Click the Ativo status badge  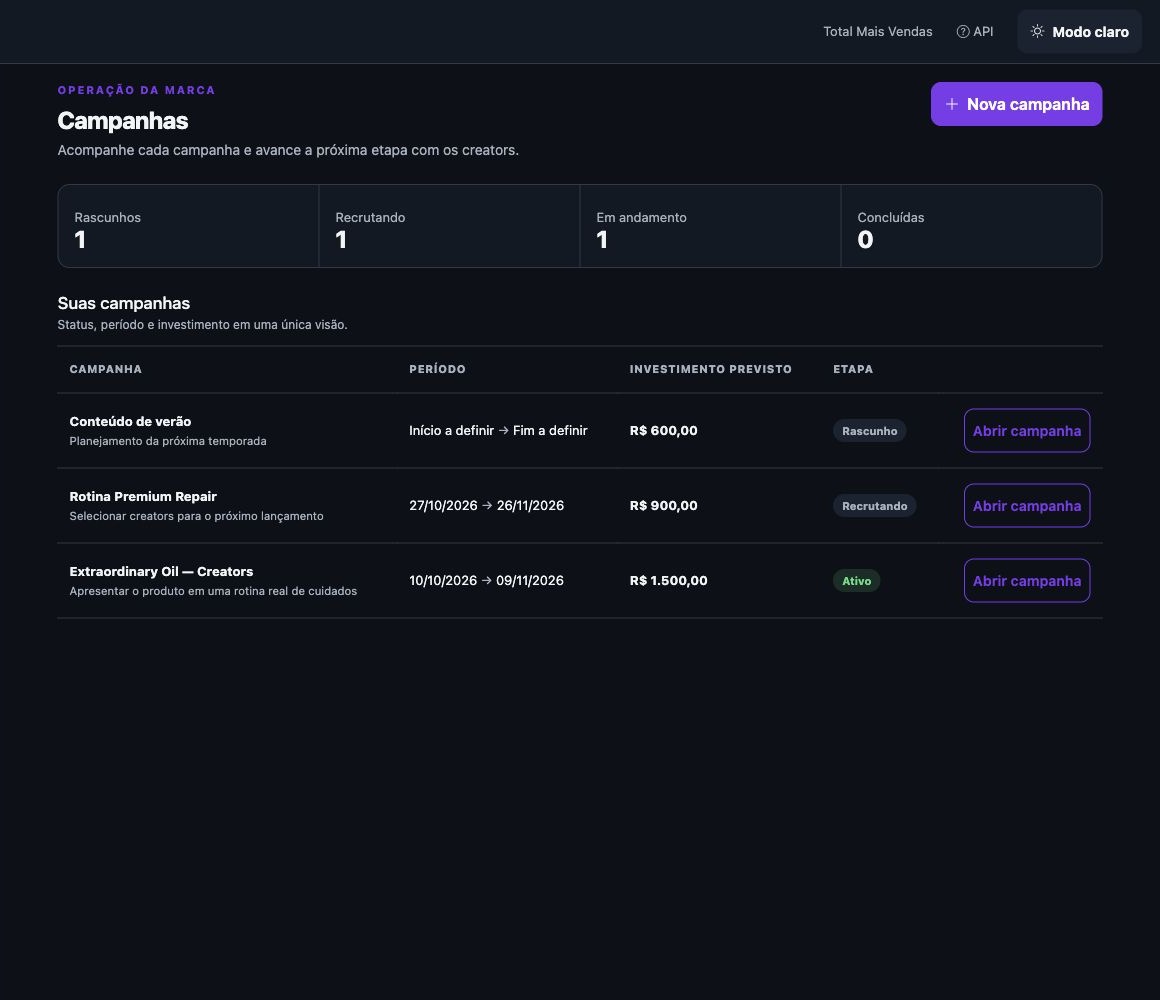point(857,581)
